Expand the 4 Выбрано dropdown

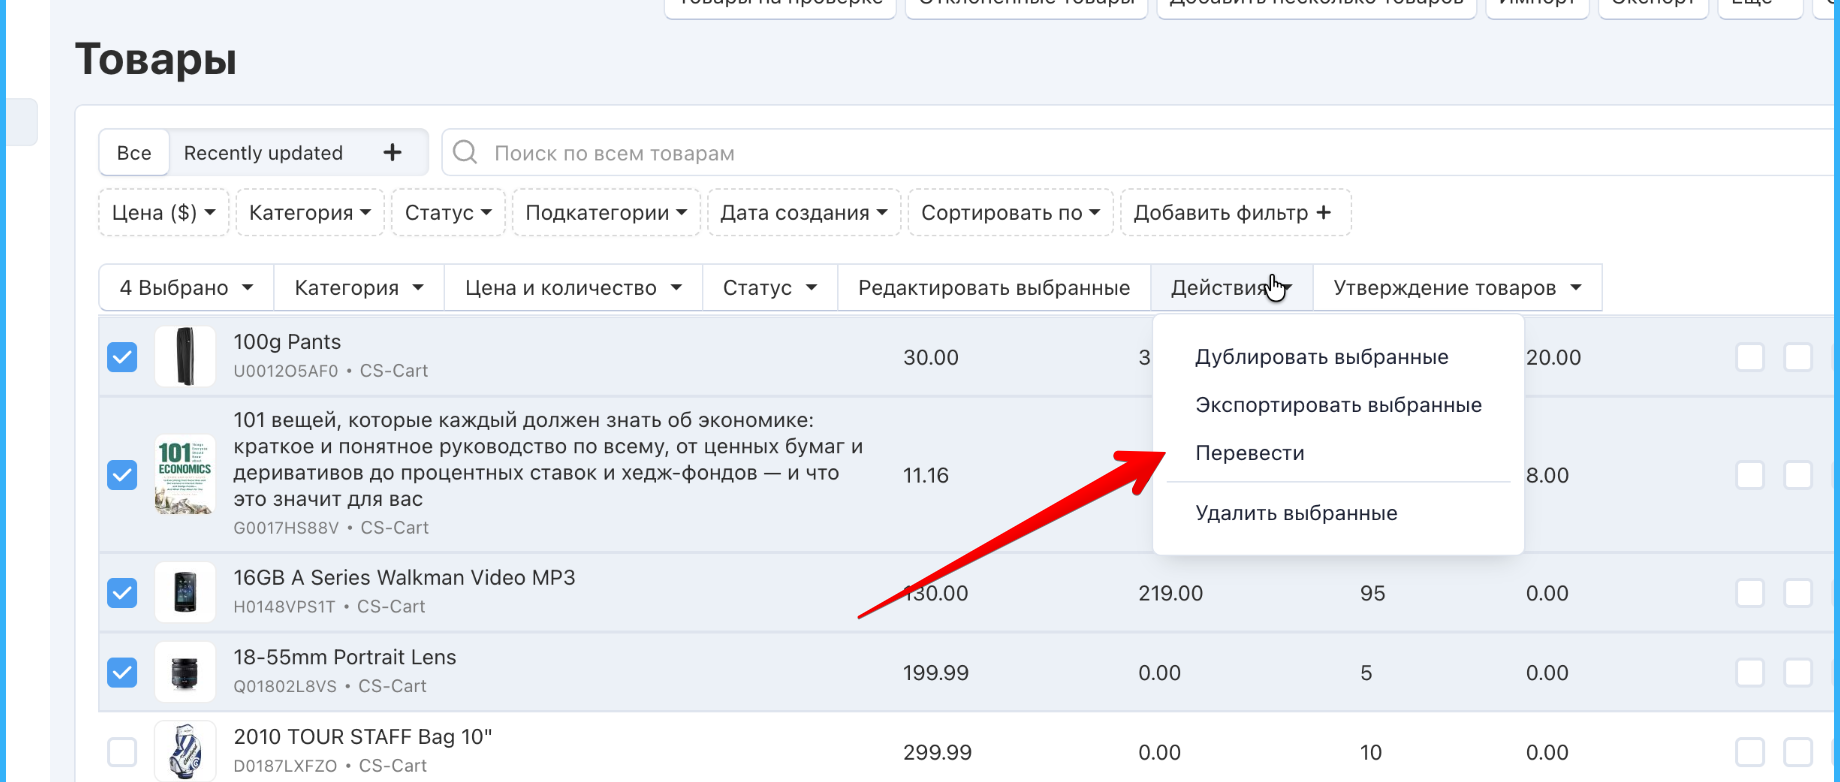click(x=186, y=288)
